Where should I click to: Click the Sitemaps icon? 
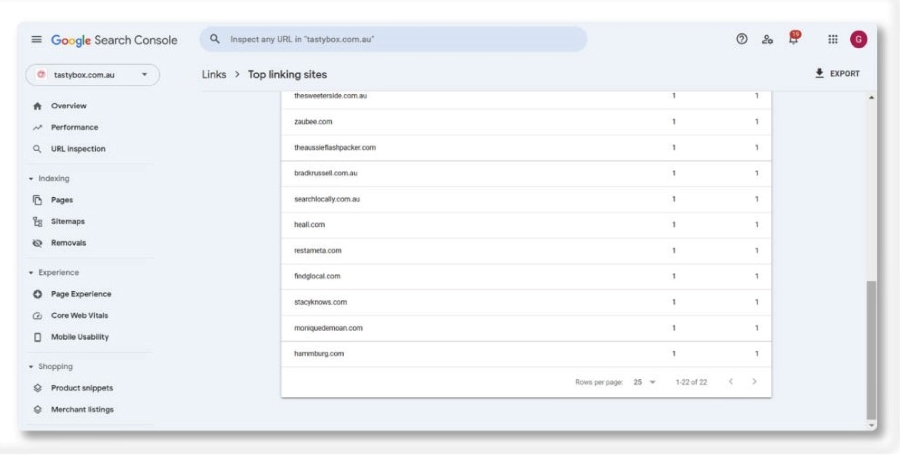(x=37, y=221)
